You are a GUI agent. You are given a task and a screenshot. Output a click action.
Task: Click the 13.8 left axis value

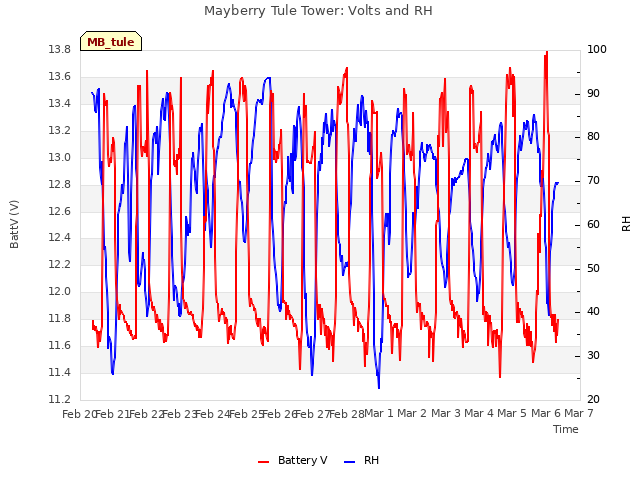tap(60, 50)
